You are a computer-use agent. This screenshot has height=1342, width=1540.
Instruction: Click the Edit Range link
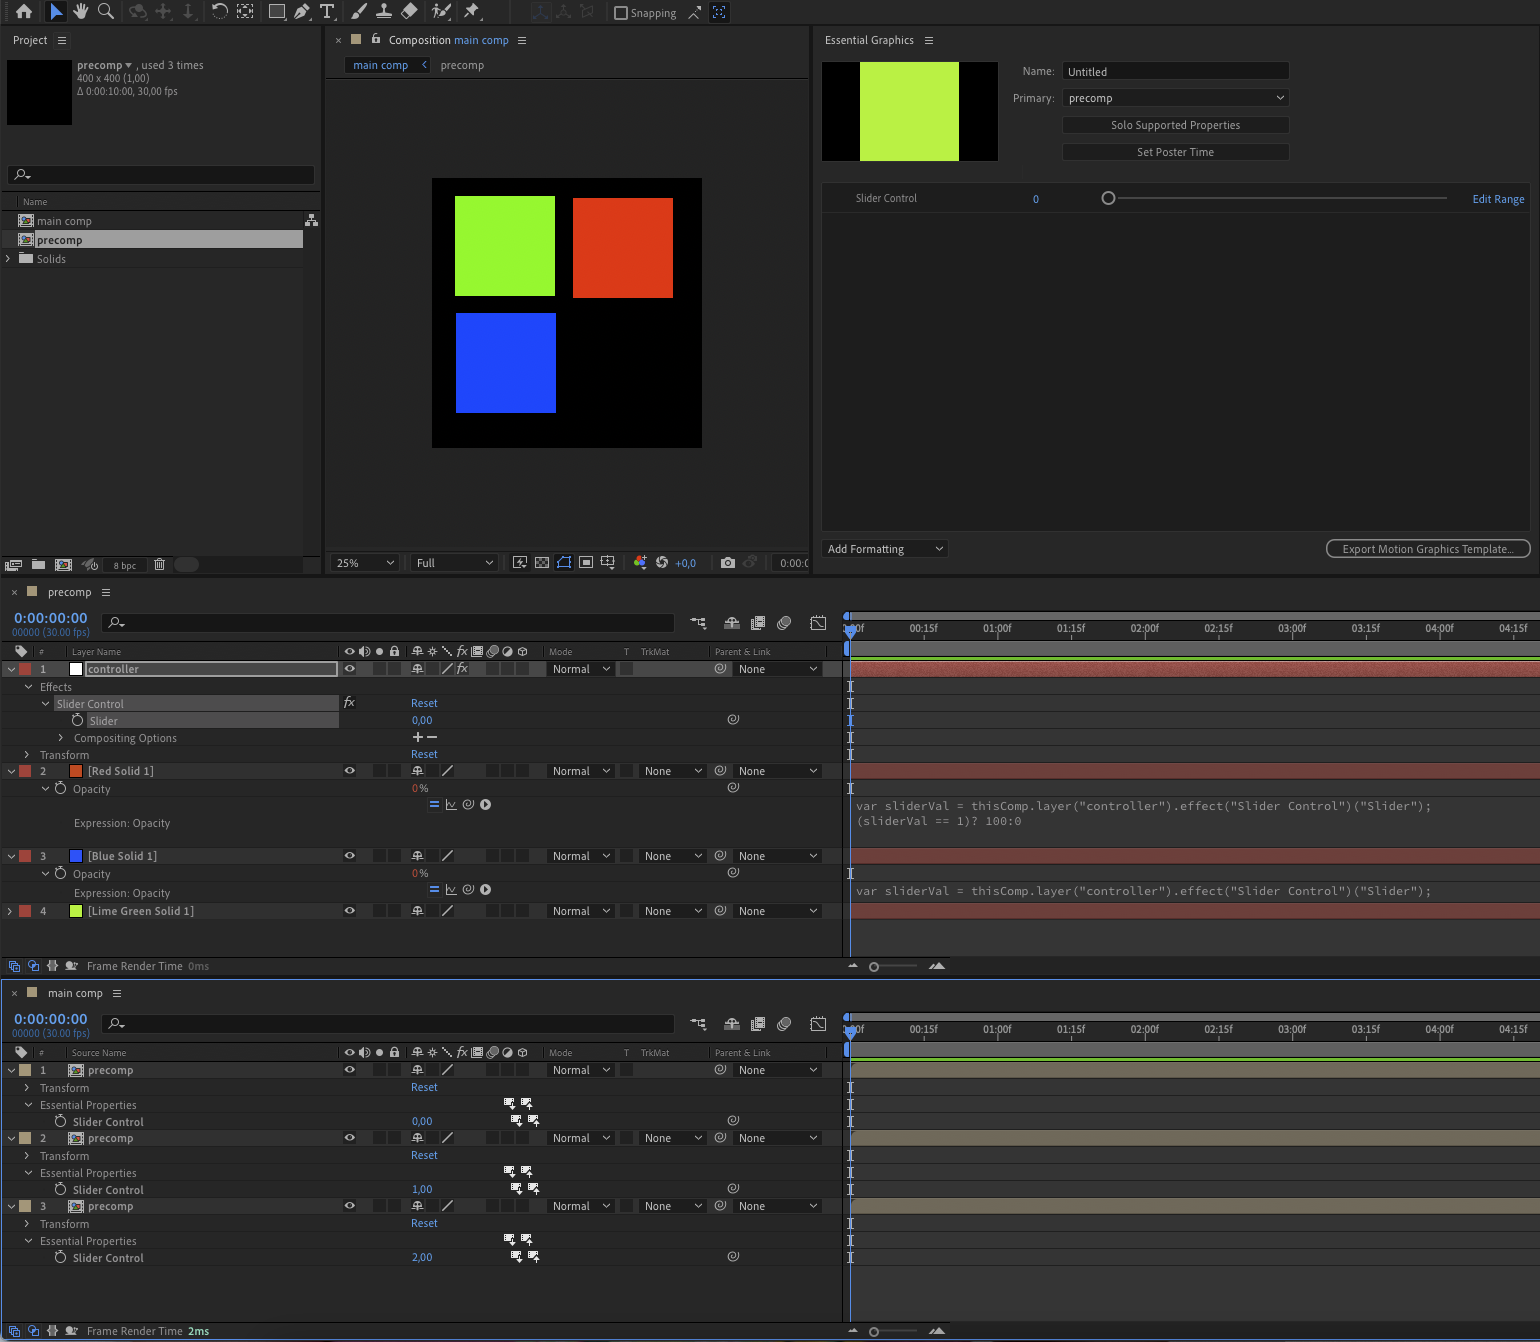(1498, 198)
